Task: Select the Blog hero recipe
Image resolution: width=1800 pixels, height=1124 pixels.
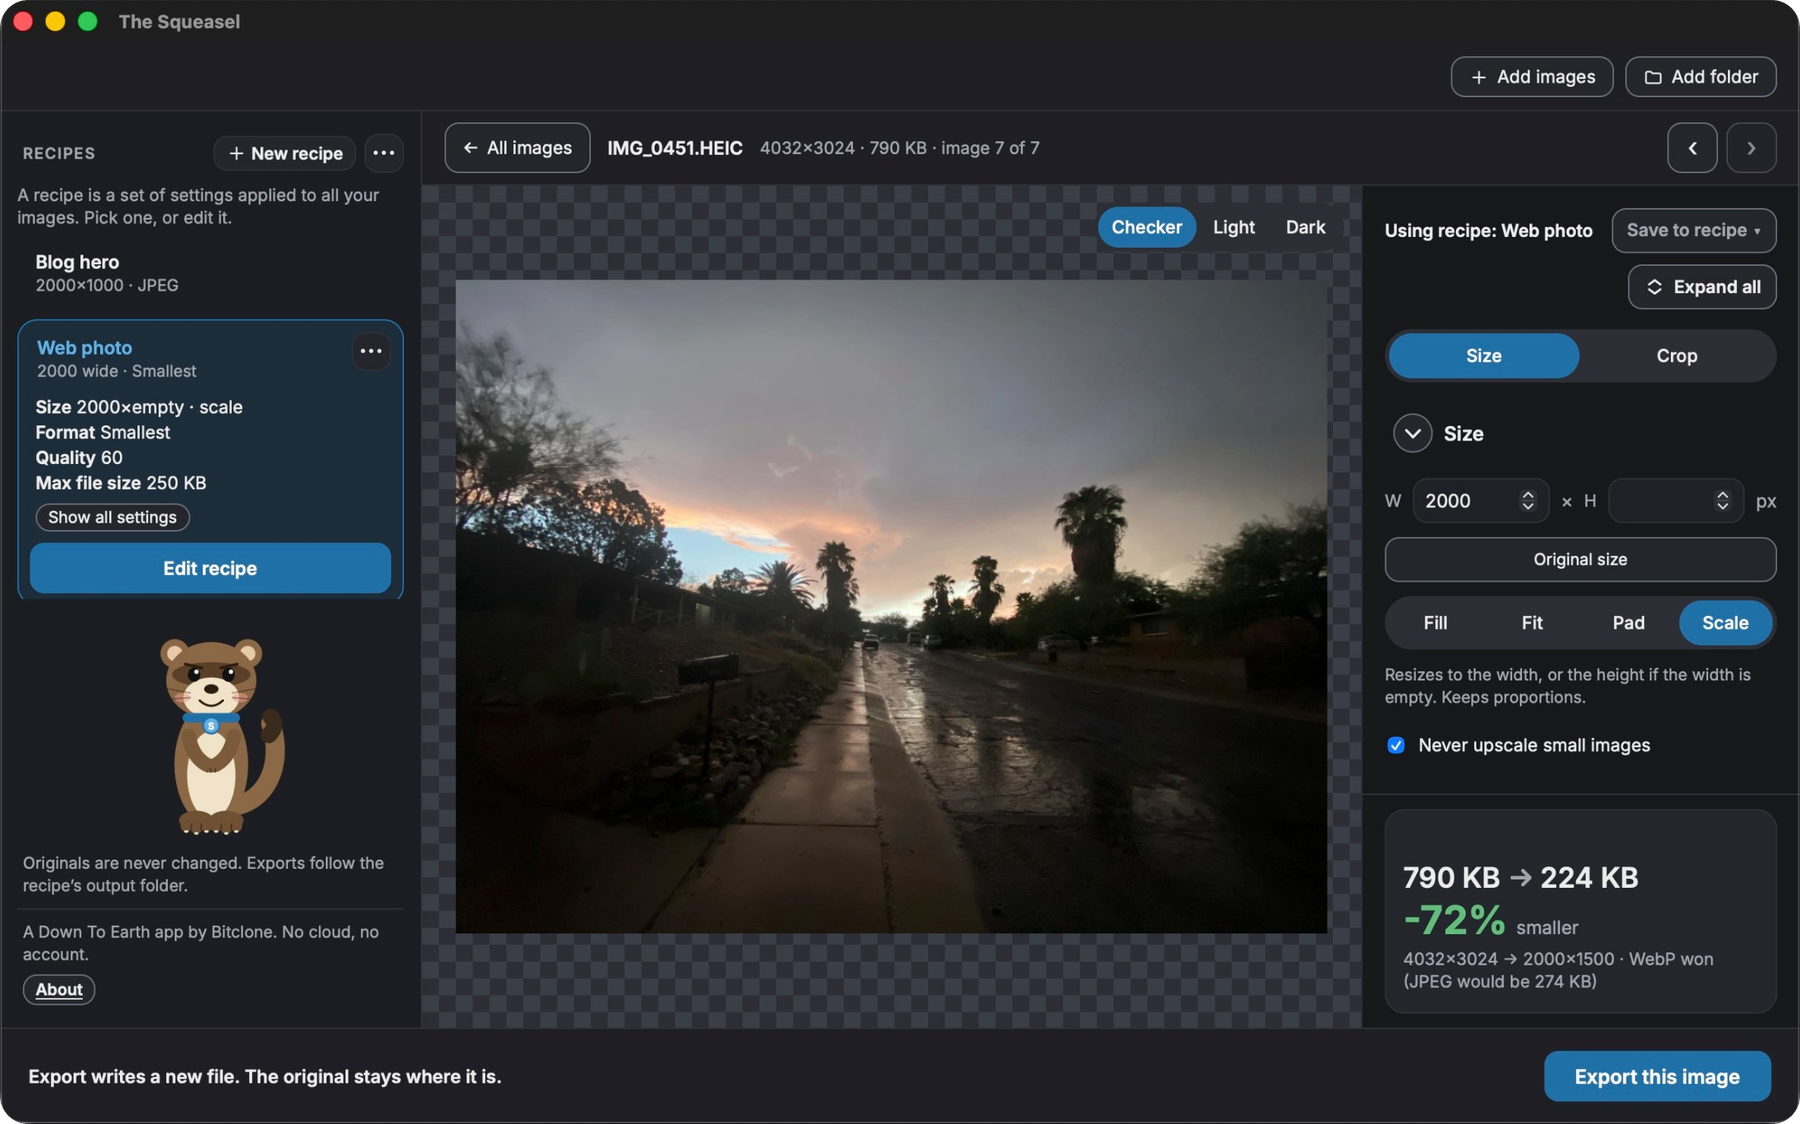Action: tap(210, 273)
